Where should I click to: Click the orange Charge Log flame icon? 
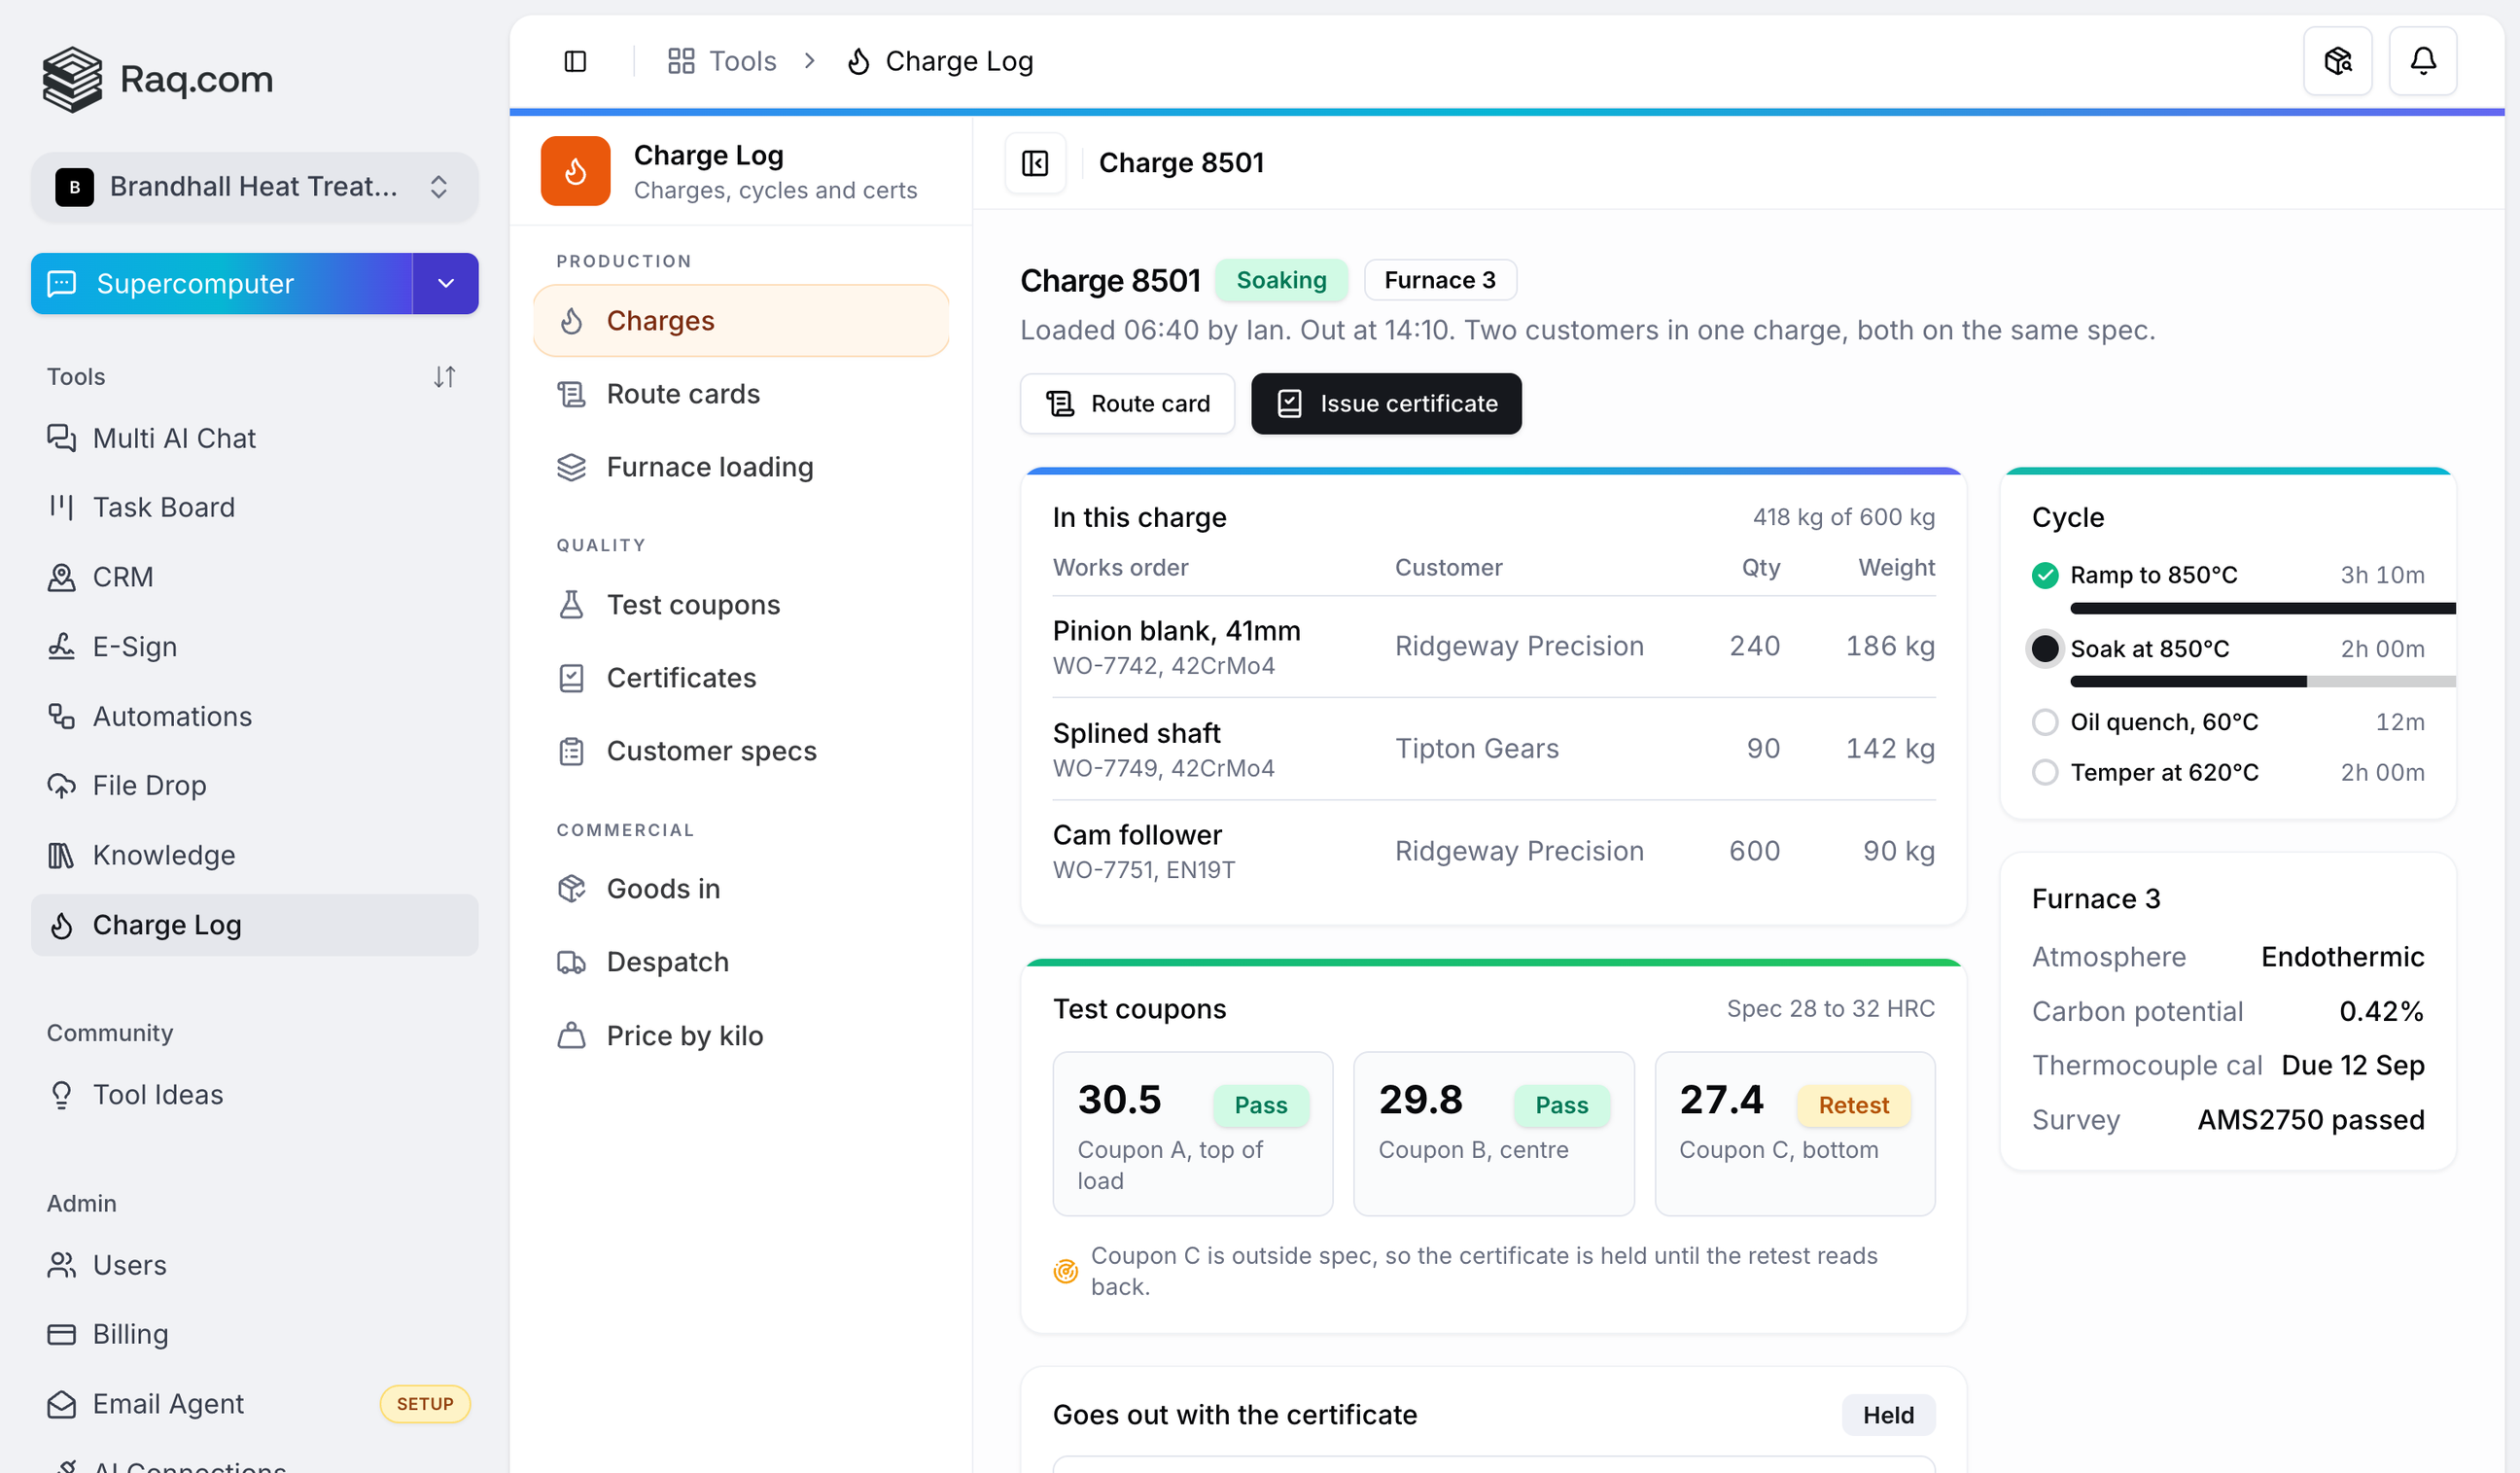point(575,171)
